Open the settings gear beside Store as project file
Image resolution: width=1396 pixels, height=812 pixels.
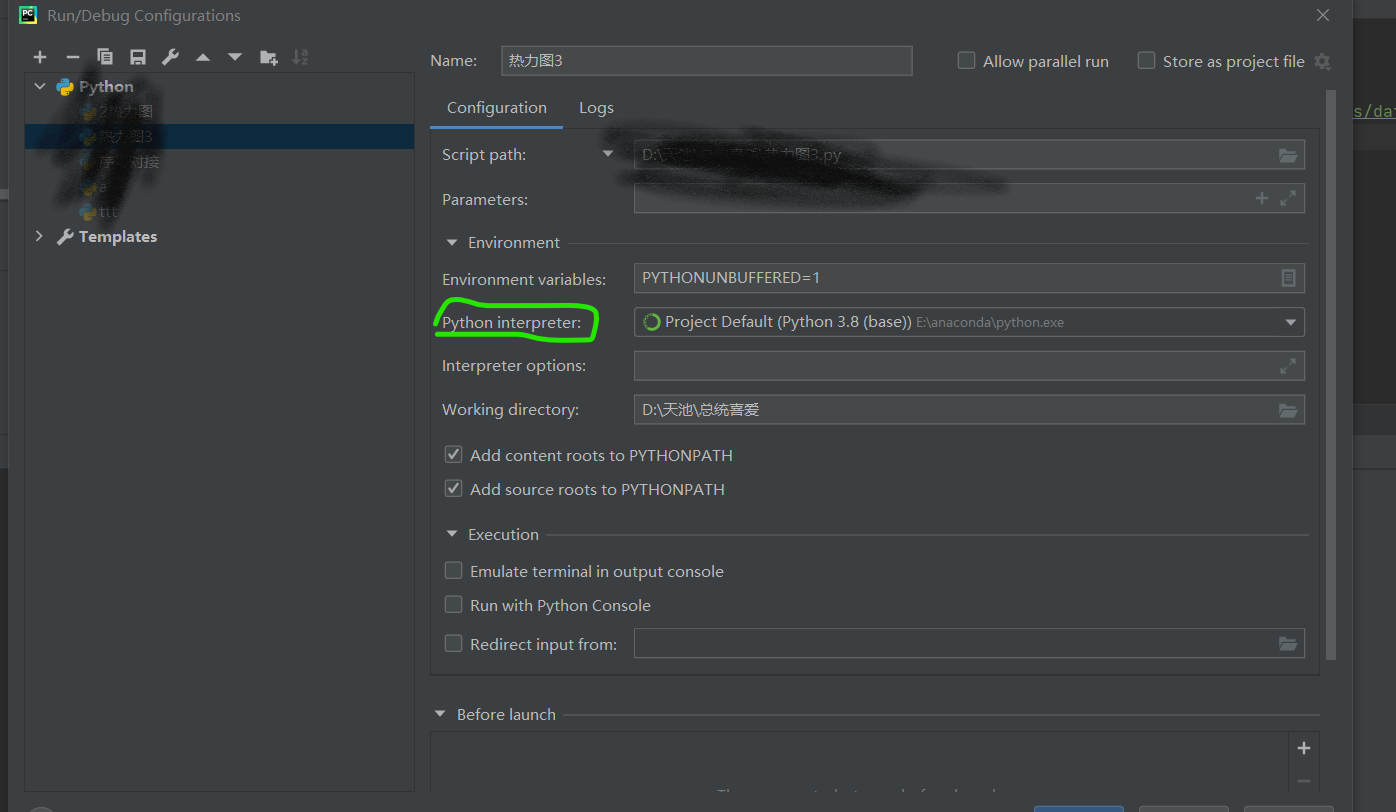(1322, 61)
